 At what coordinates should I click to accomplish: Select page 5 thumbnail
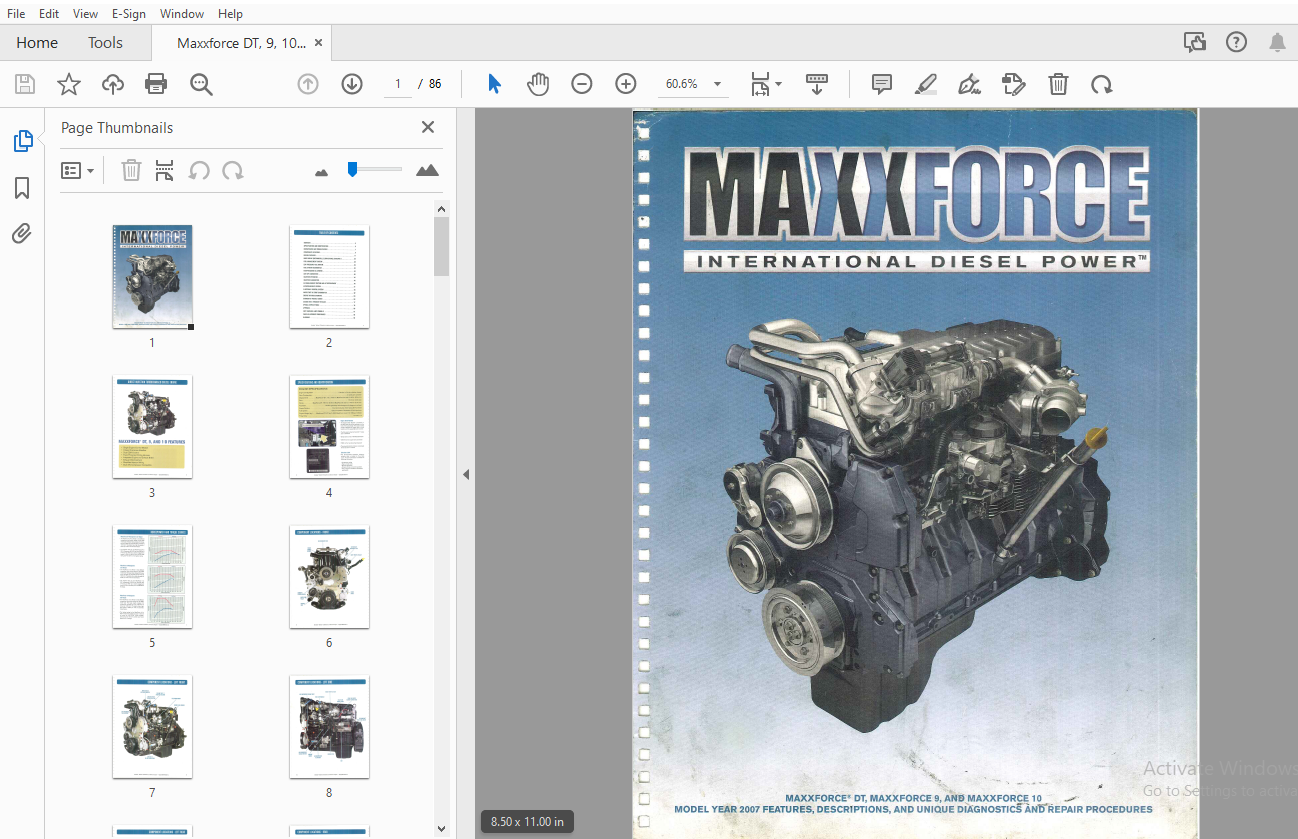click(152, 577)
